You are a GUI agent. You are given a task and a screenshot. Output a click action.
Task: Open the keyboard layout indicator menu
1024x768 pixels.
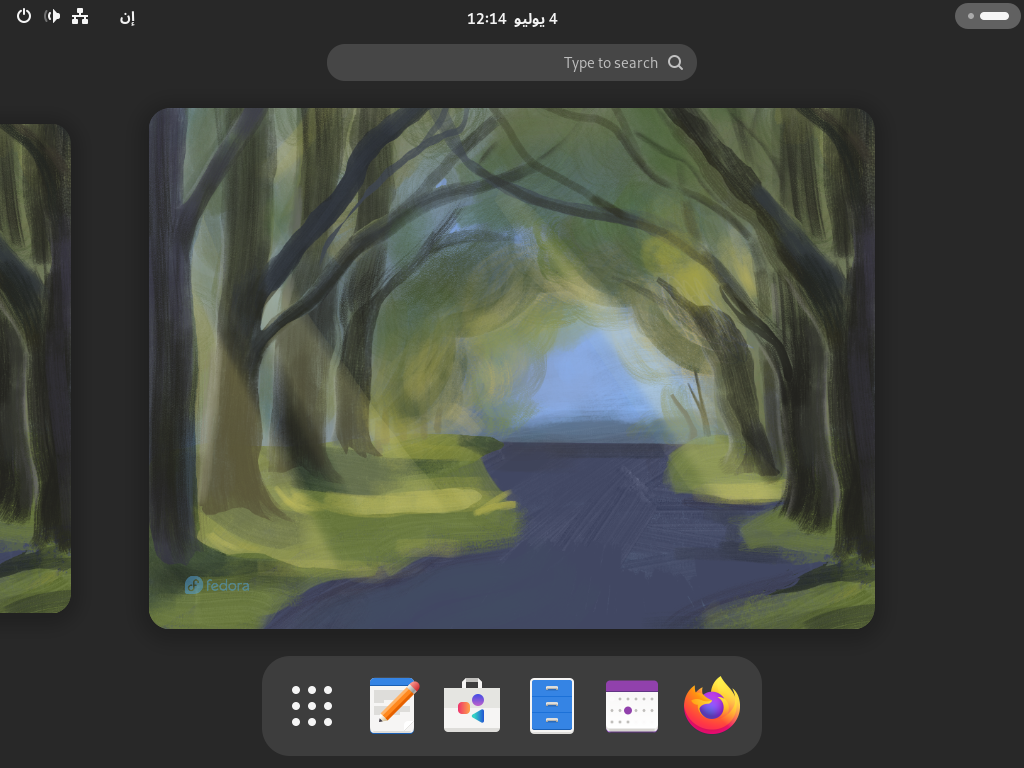pos(127,18)
